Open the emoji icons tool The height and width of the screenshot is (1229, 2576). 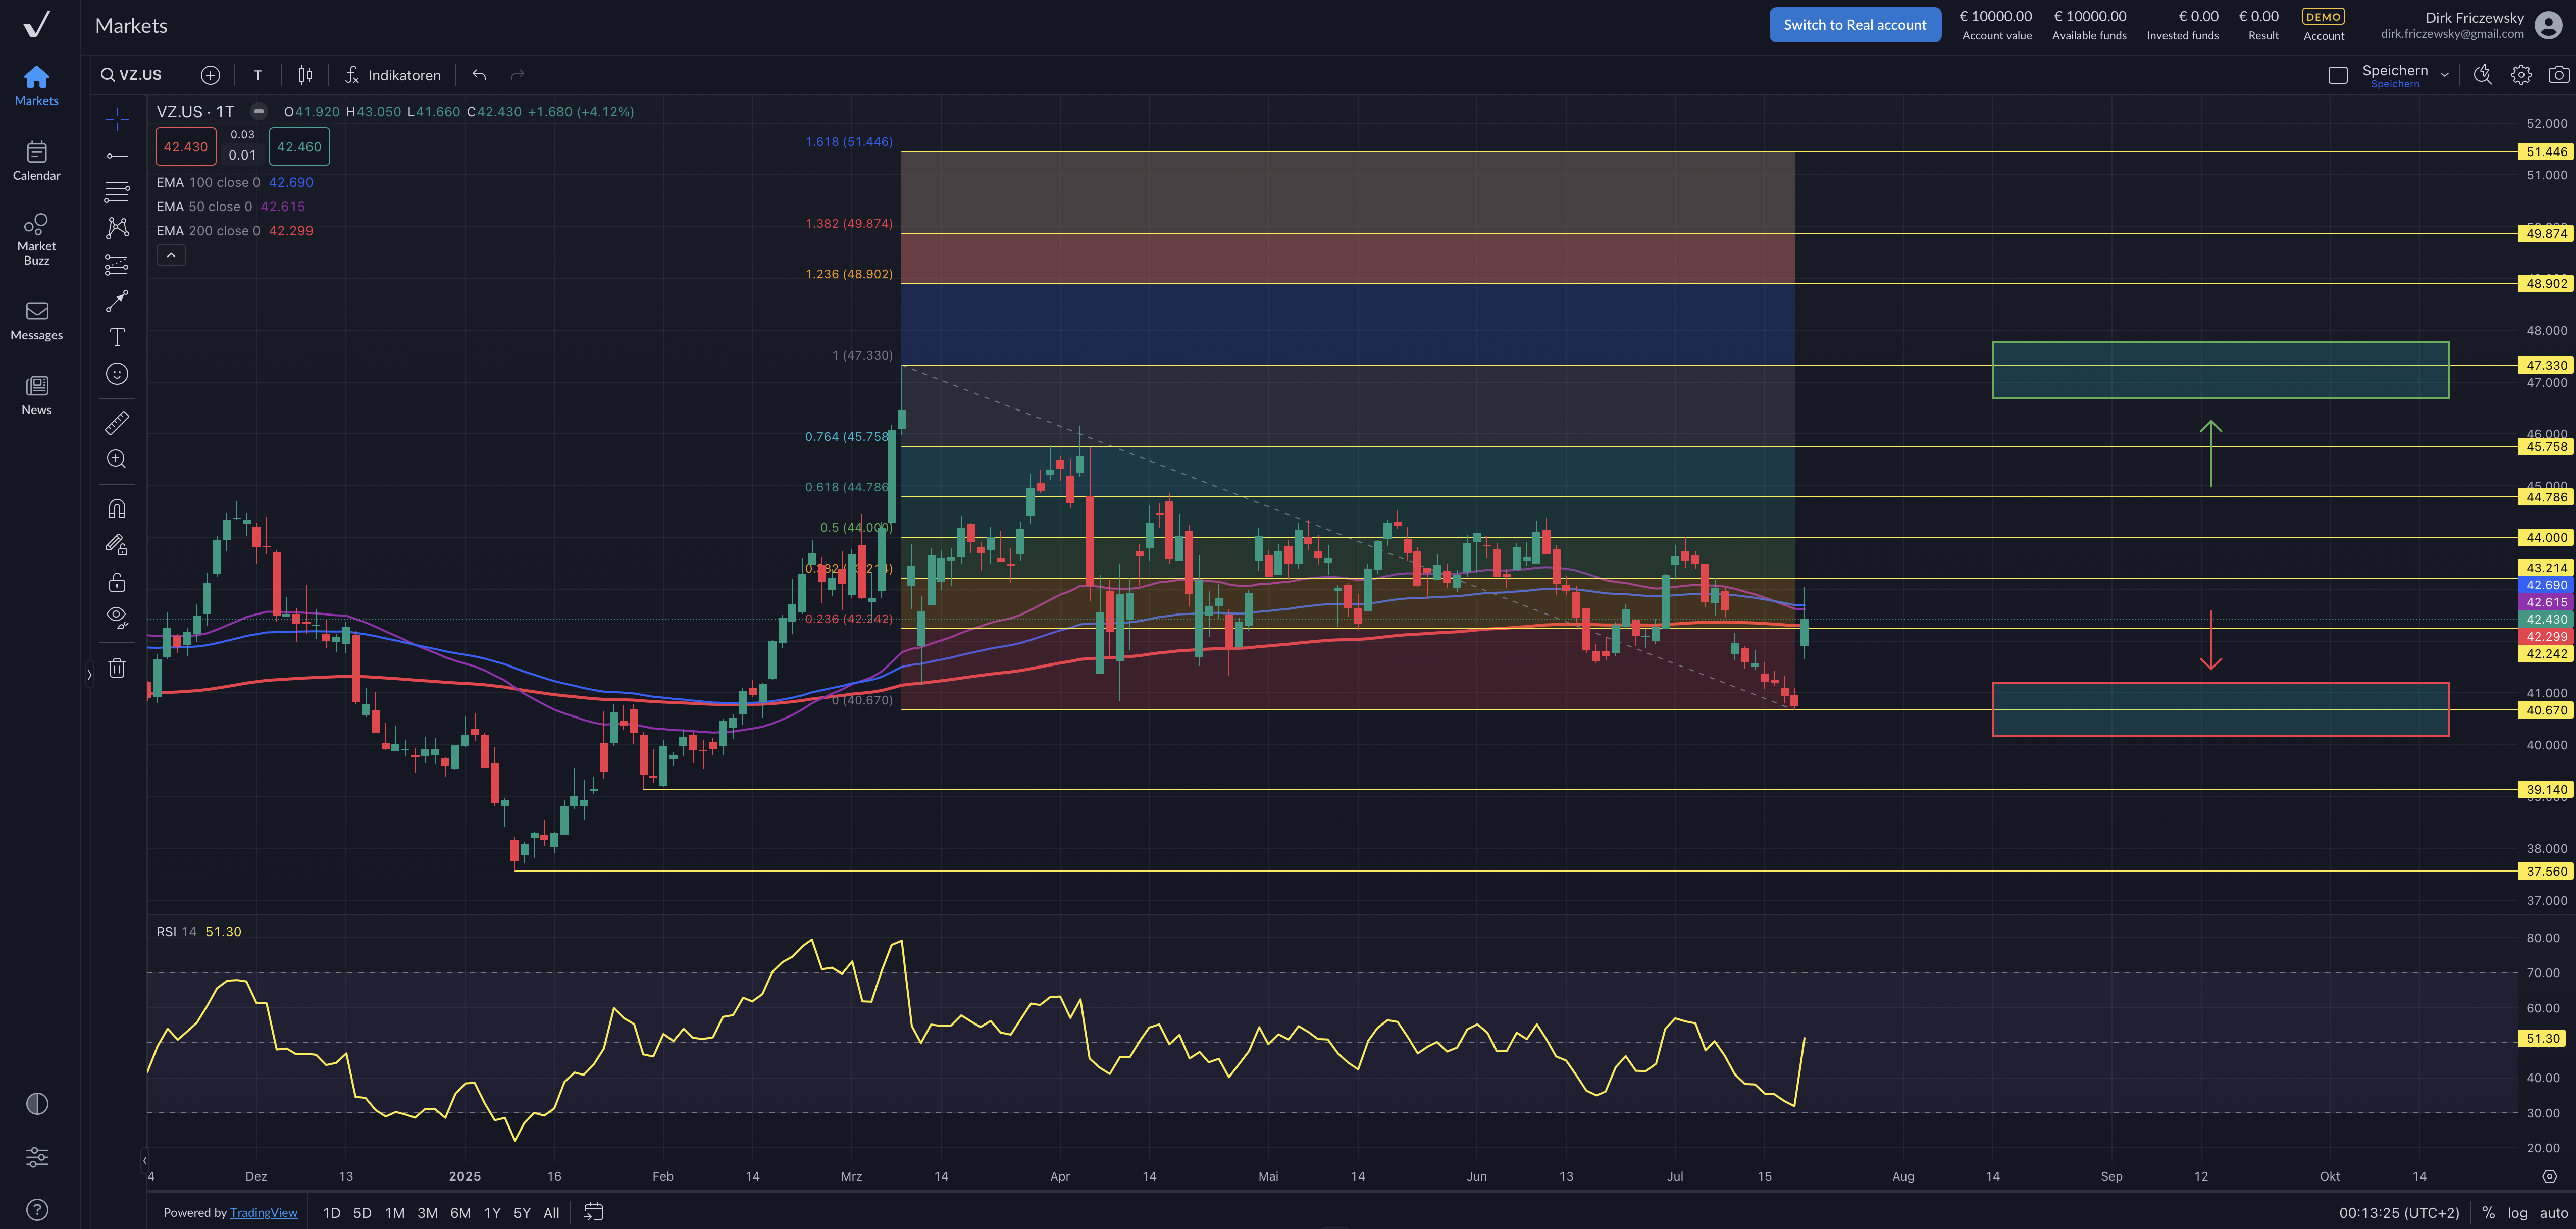tap(117, 374)
